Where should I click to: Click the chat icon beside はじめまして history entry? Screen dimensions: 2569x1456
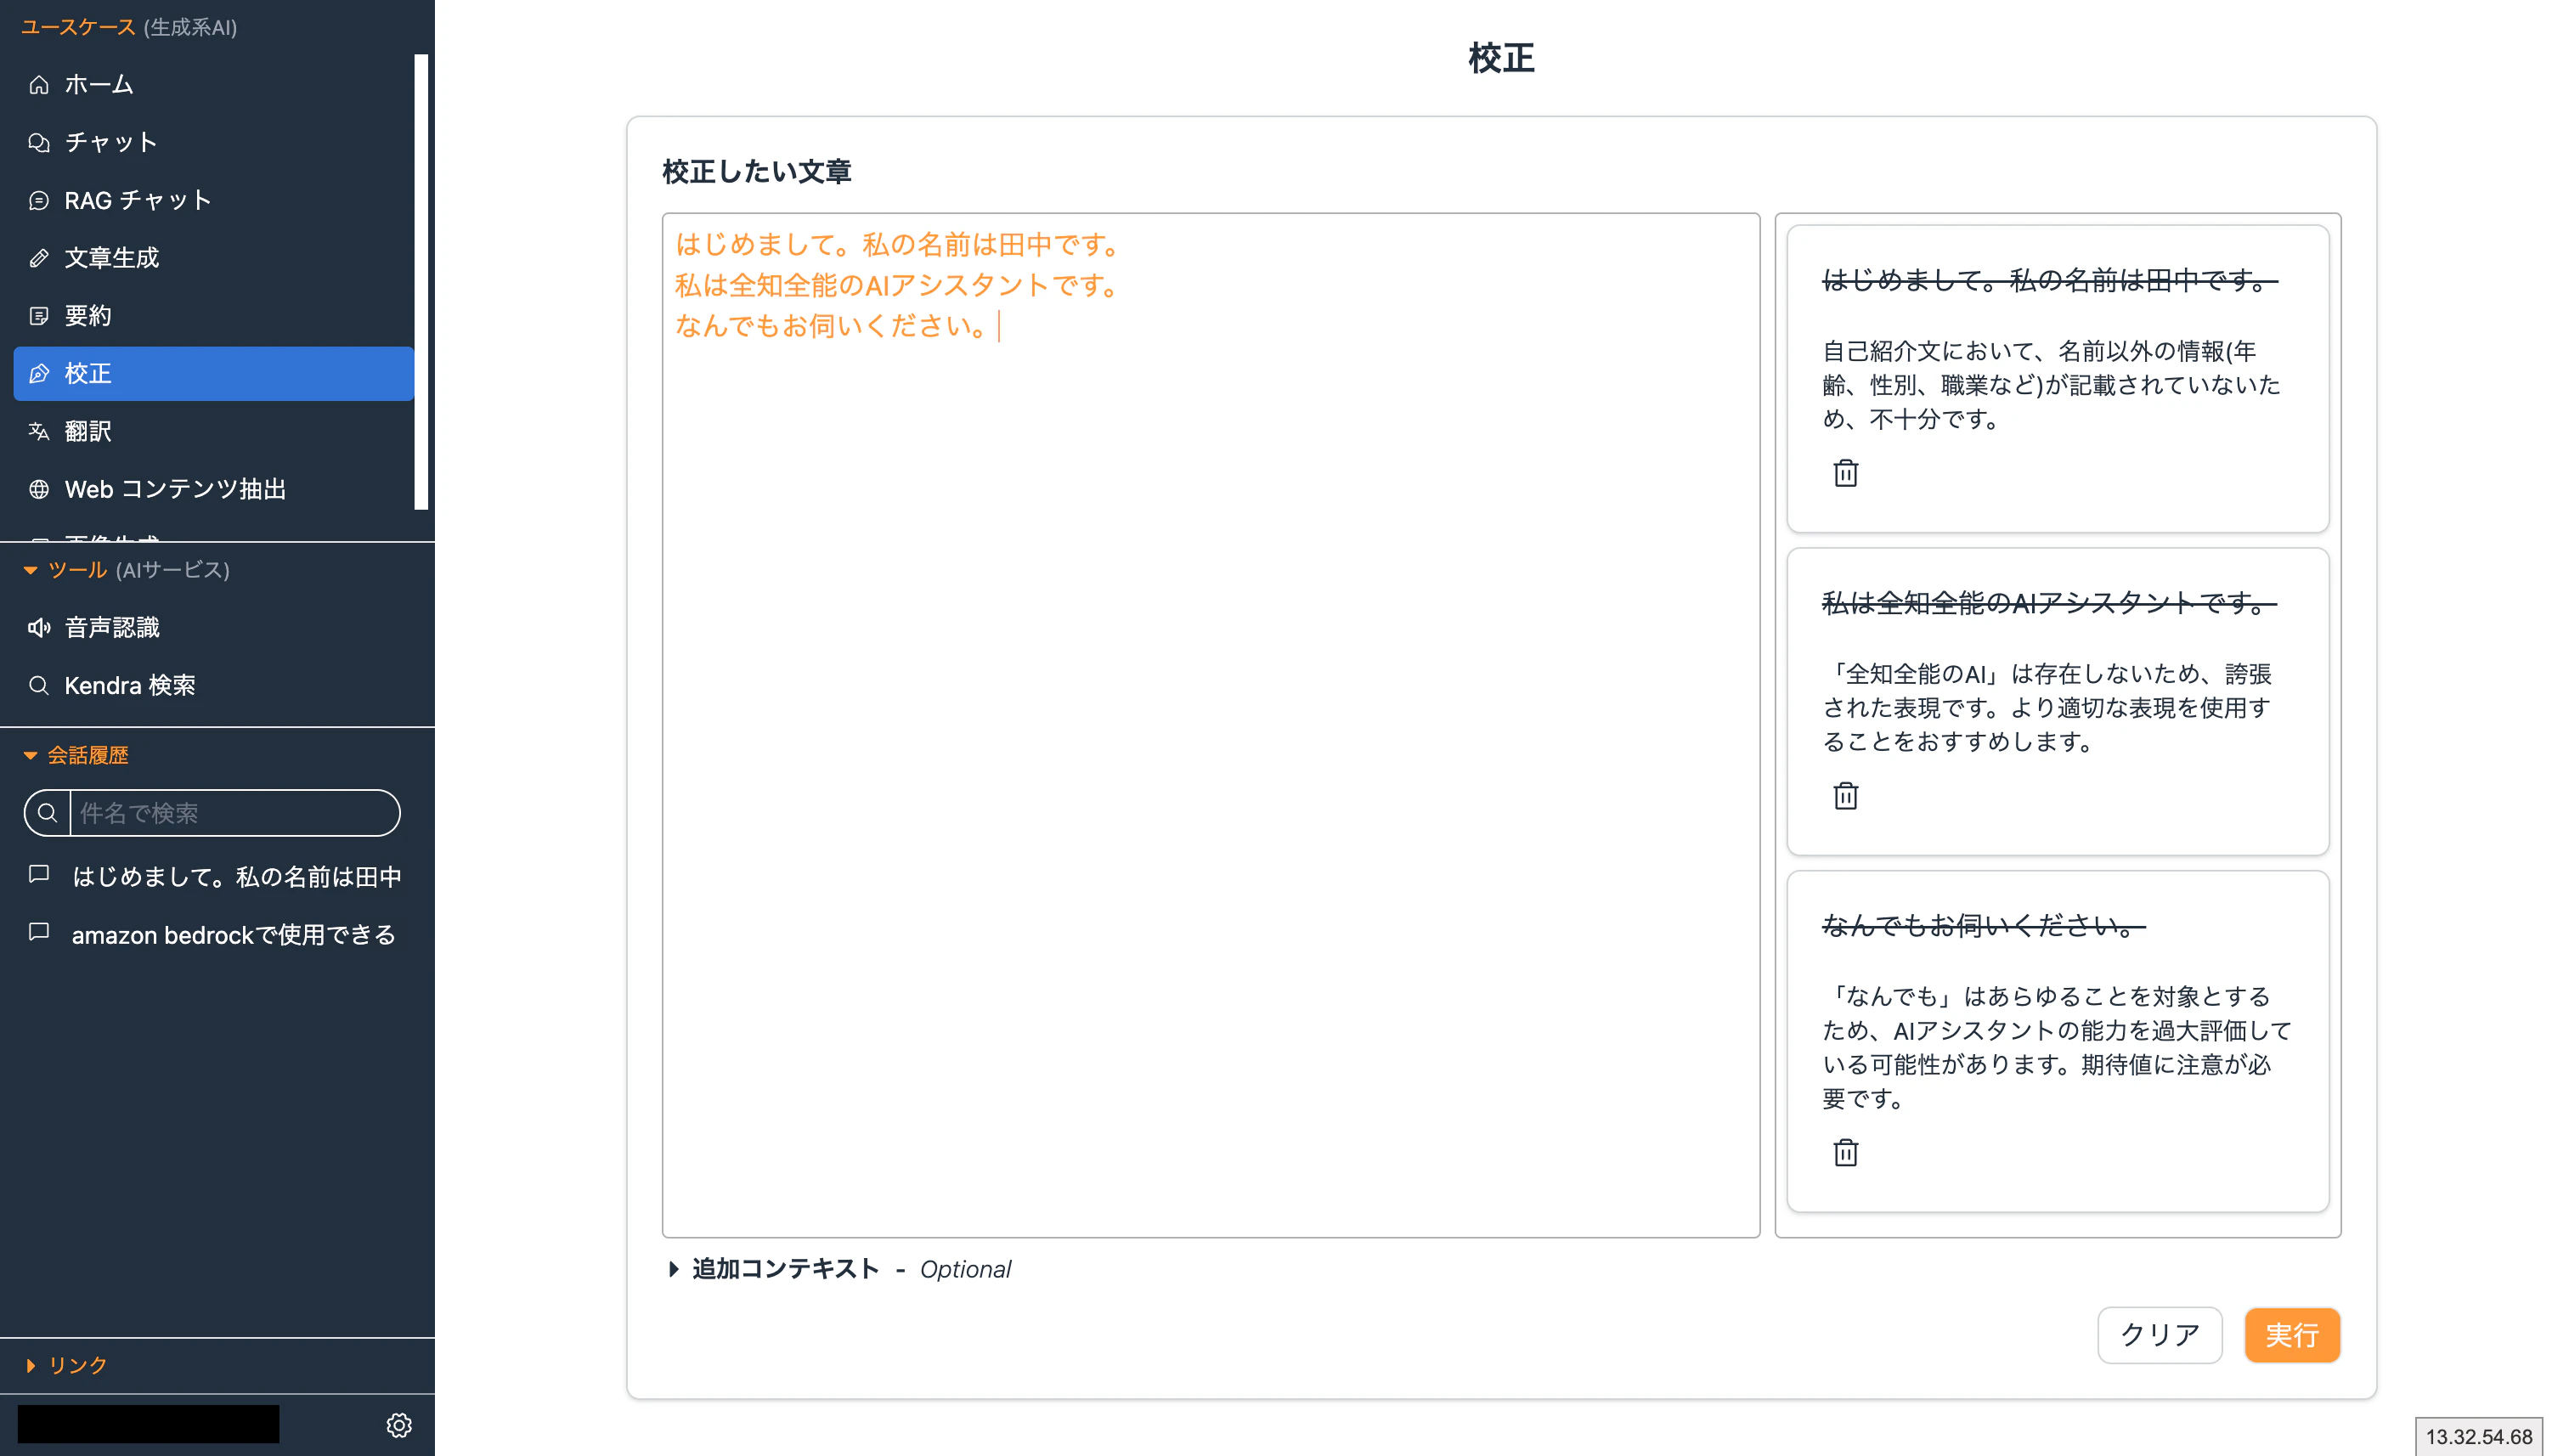pyautogui.click(x=39, y=875)
